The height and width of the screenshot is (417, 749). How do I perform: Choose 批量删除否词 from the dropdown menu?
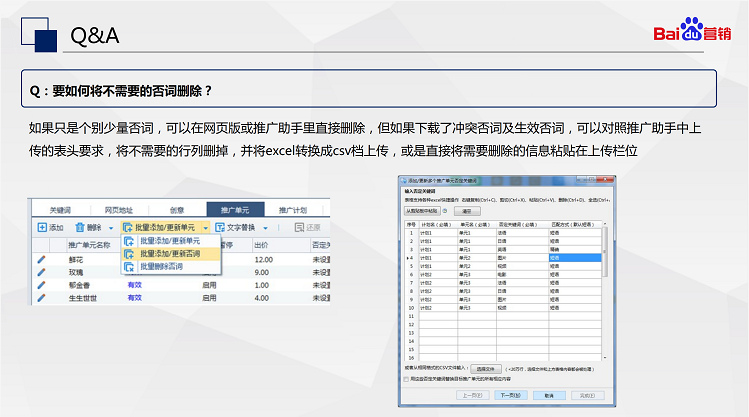(x=161, y=267)
